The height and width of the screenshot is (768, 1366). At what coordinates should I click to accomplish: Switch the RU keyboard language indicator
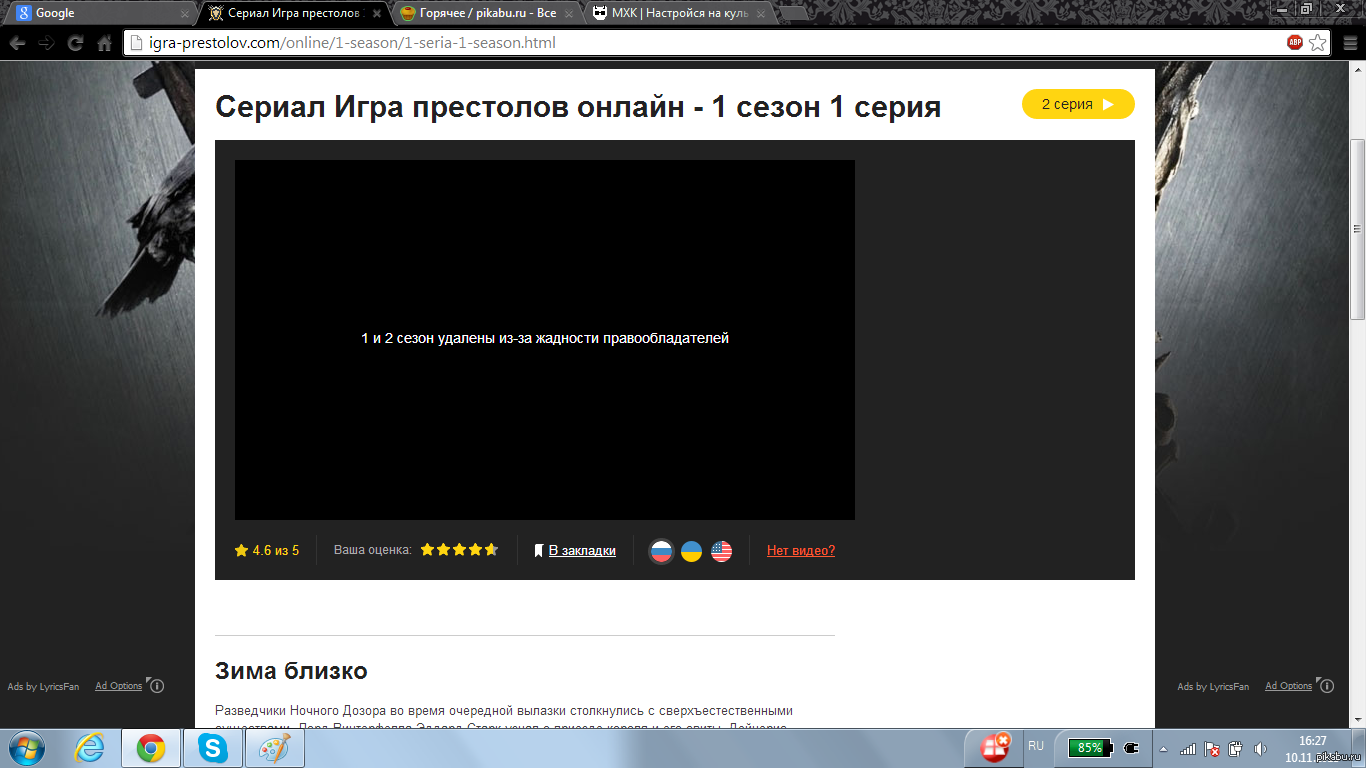coord(1036,746)
